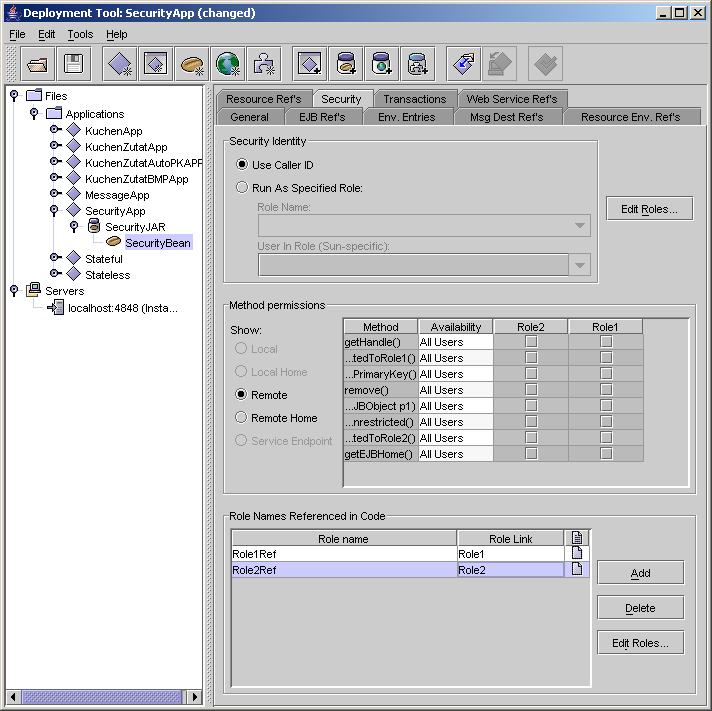
Task: Click the Delete role reference button
Action: [x=640, y=608]
